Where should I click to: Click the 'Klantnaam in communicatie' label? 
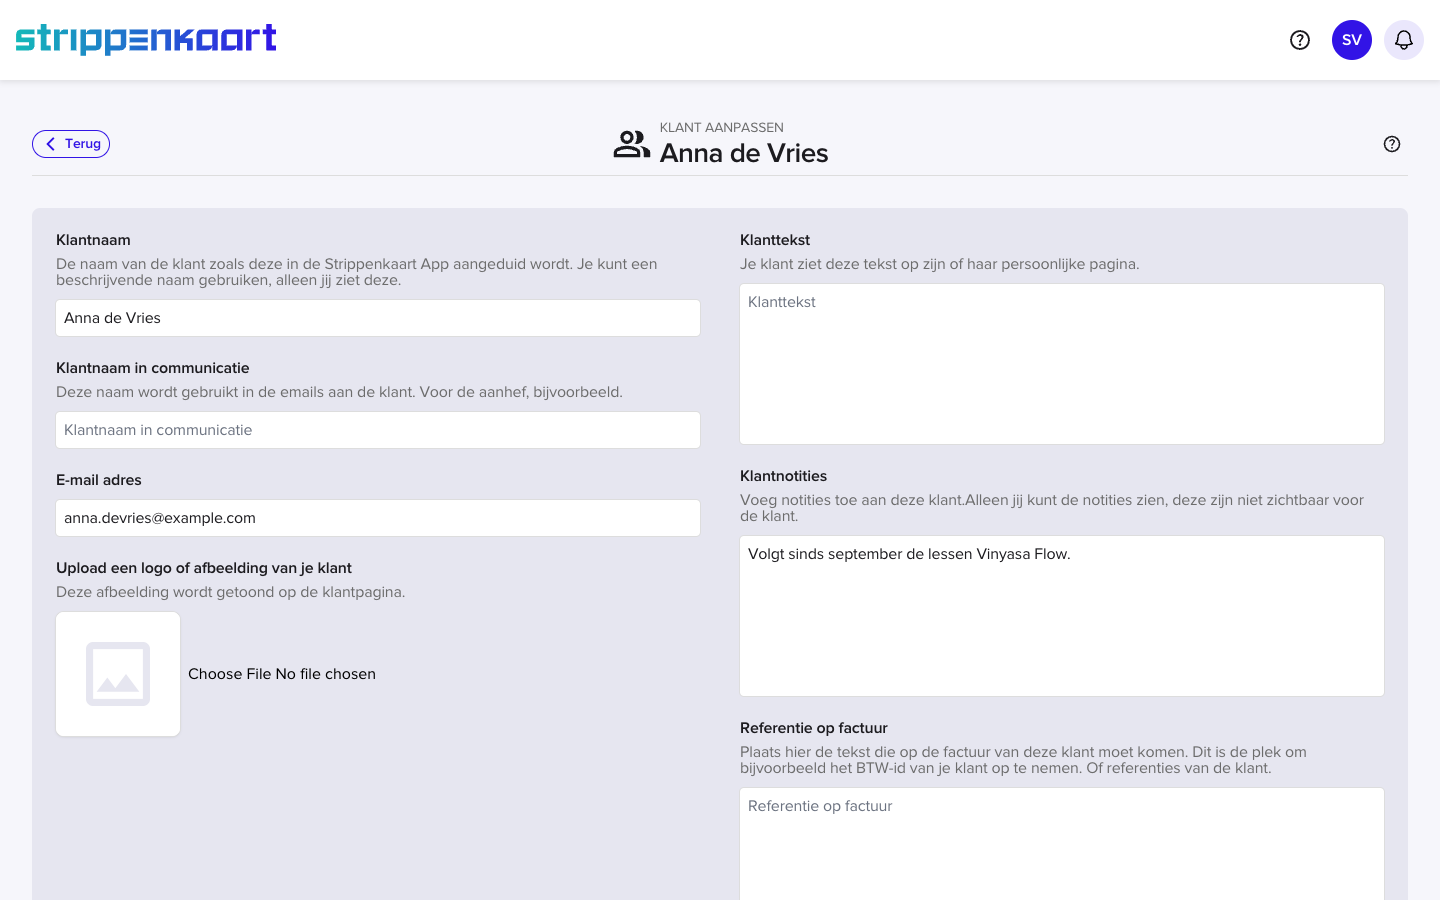tap(153, 368)
